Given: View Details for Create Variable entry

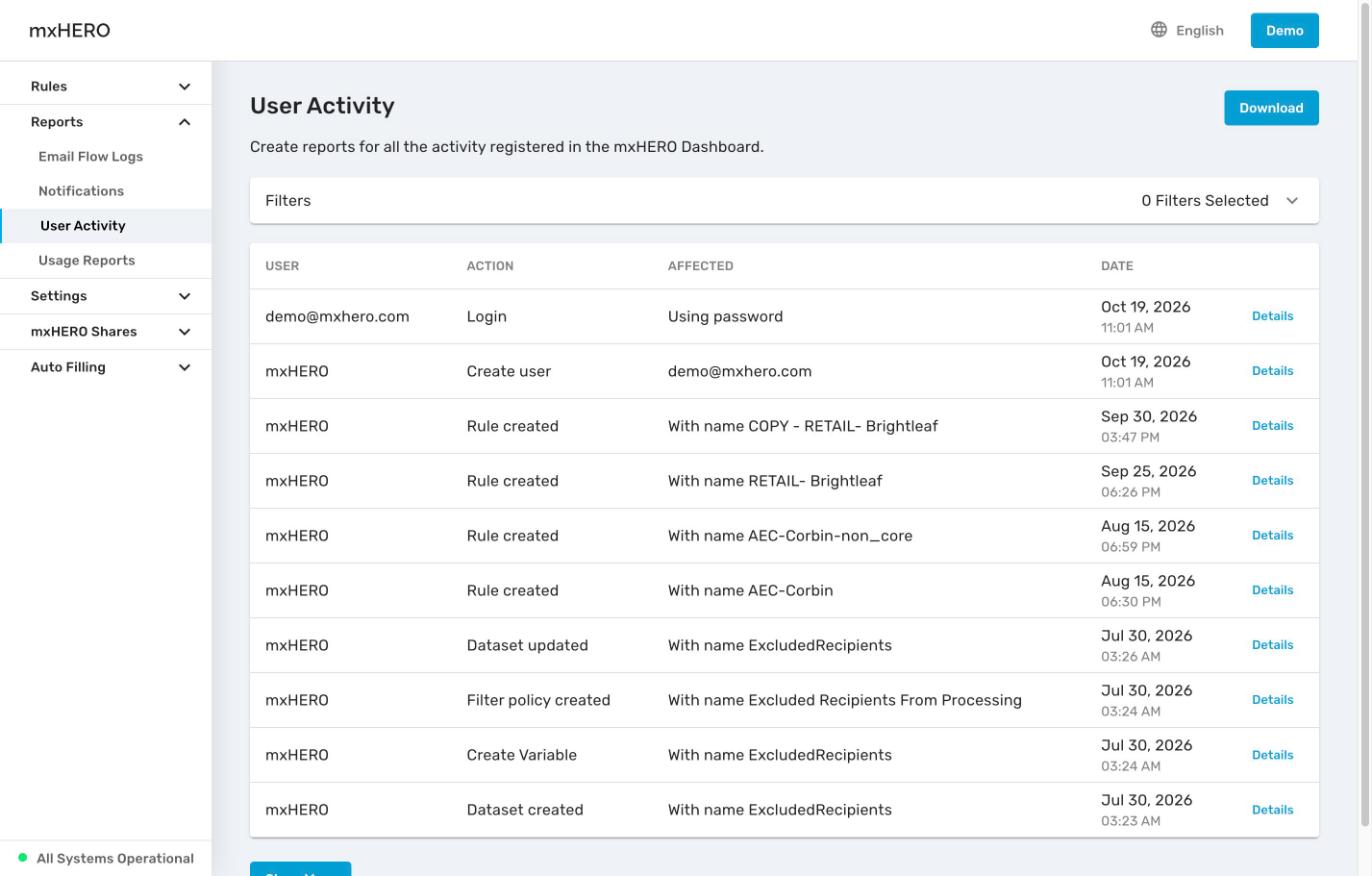Looking at the screenshot, I should [x=1272, y=755].
